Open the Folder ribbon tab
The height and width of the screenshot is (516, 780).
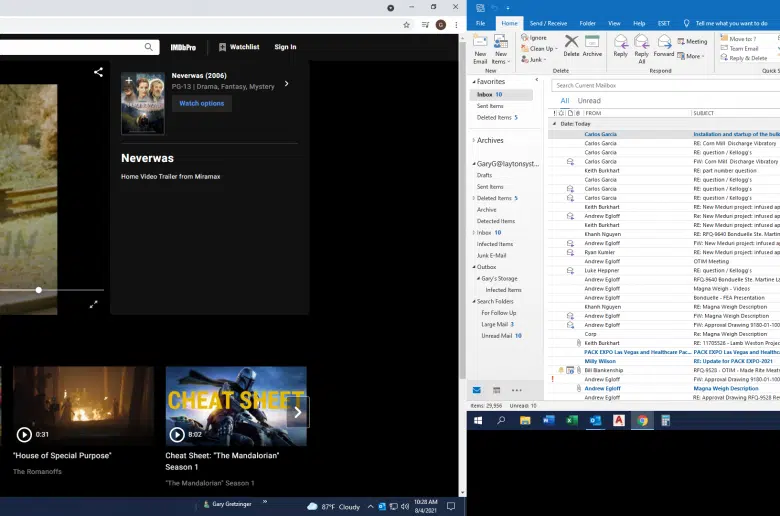pos(587,22)
